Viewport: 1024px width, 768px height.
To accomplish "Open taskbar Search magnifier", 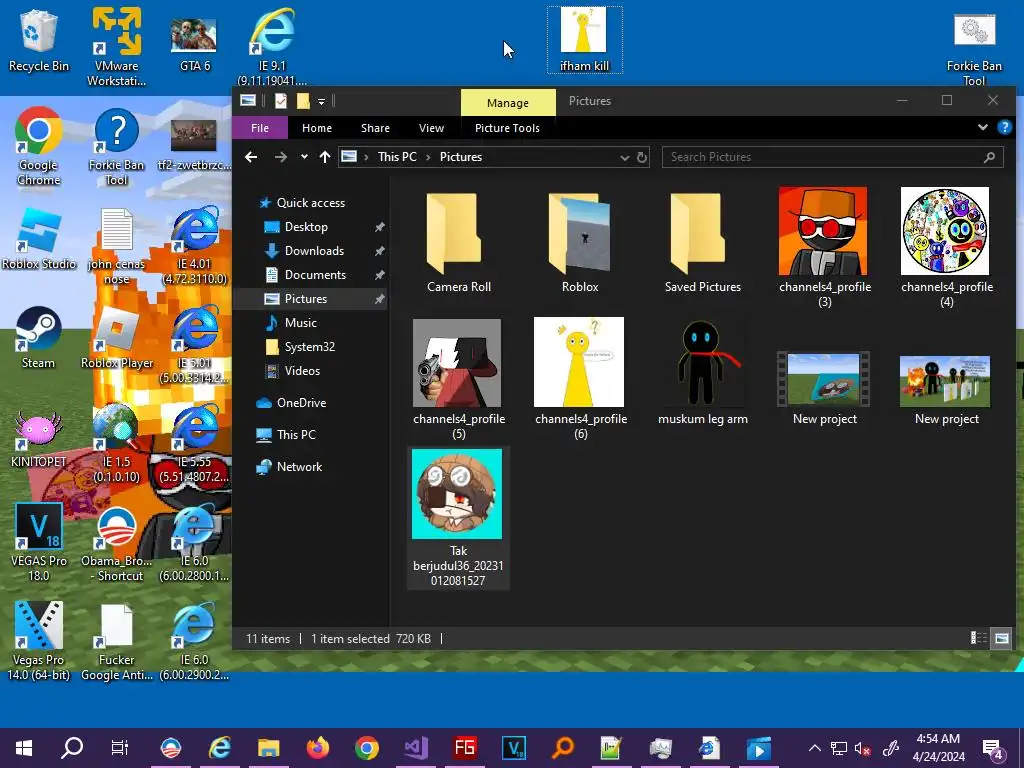I will tap(72, 748).
